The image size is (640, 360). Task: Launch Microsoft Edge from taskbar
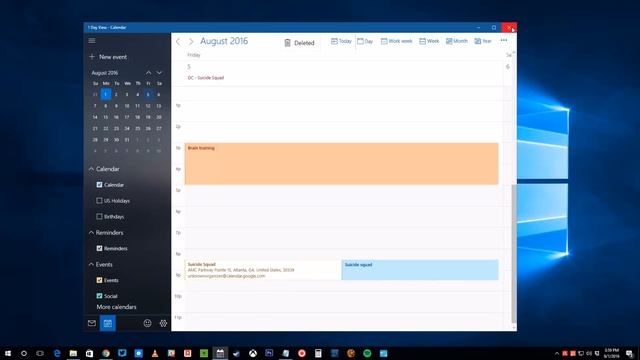(x=57, y=353)
